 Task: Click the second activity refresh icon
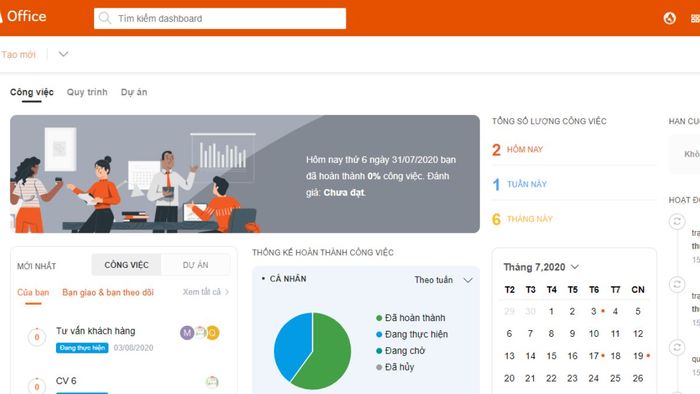(677, 284)
